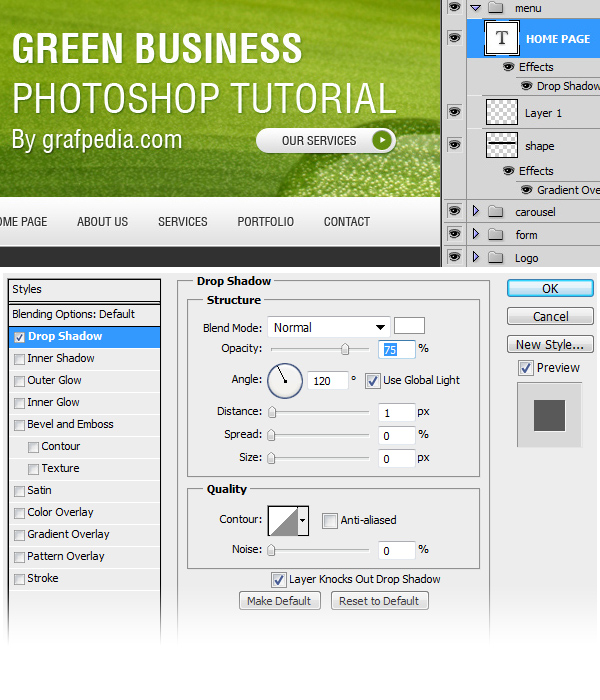Viewport: 600px width, 700px height.
Task: Select the HOME PAGE text layer thumbnail
Action: click(x=502, y=38)
